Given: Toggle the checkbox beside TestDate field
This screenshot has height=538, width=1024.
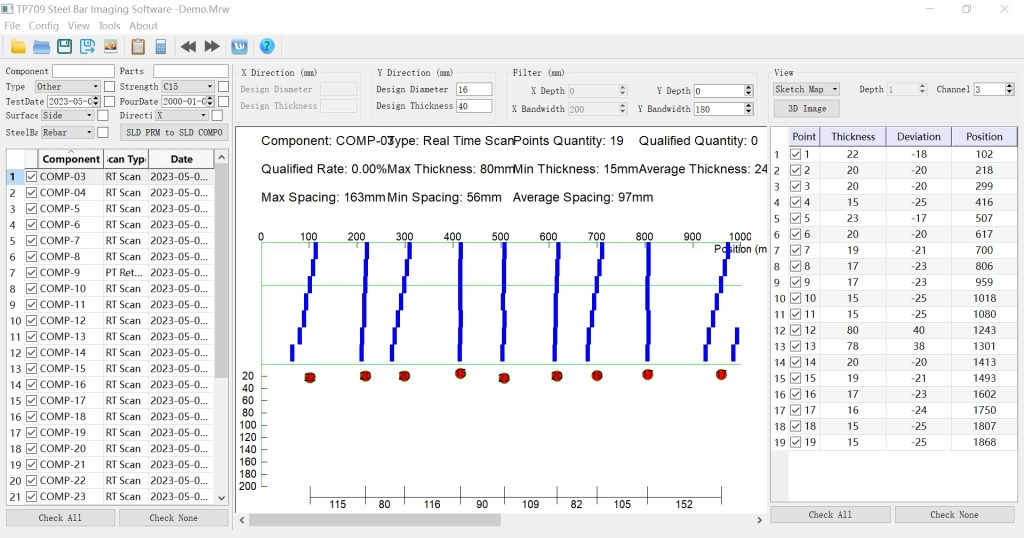Looking at the screenshot, I should [x=109, y=101].
